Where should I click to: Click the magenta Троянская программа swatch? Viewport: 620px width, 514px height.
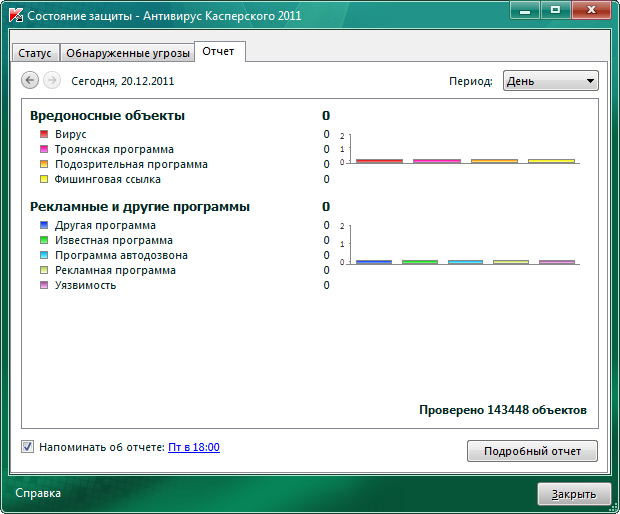tap(44, 149)
